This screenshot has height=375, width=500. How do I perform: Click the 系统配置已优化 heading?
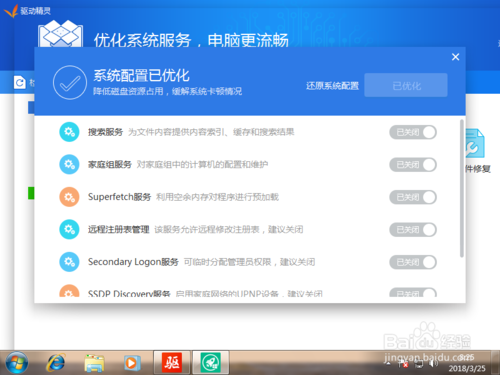coord(141,75)
